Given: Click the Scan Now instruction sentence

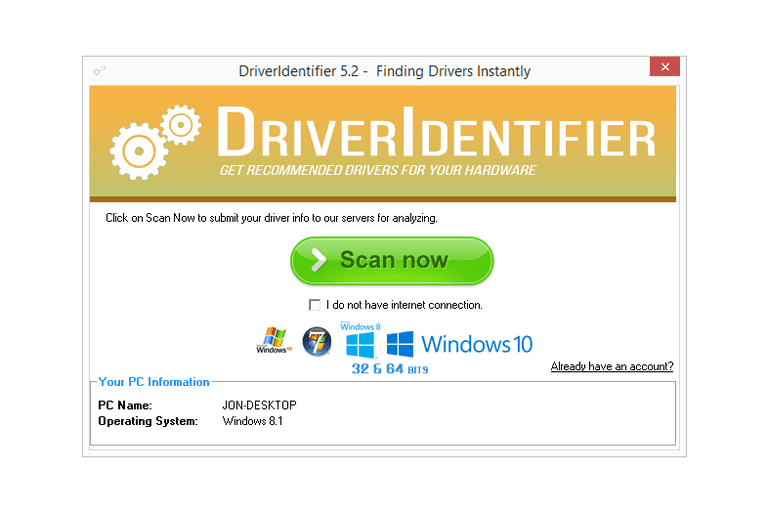Looking at the screenshot, I should tap(271, 218).
